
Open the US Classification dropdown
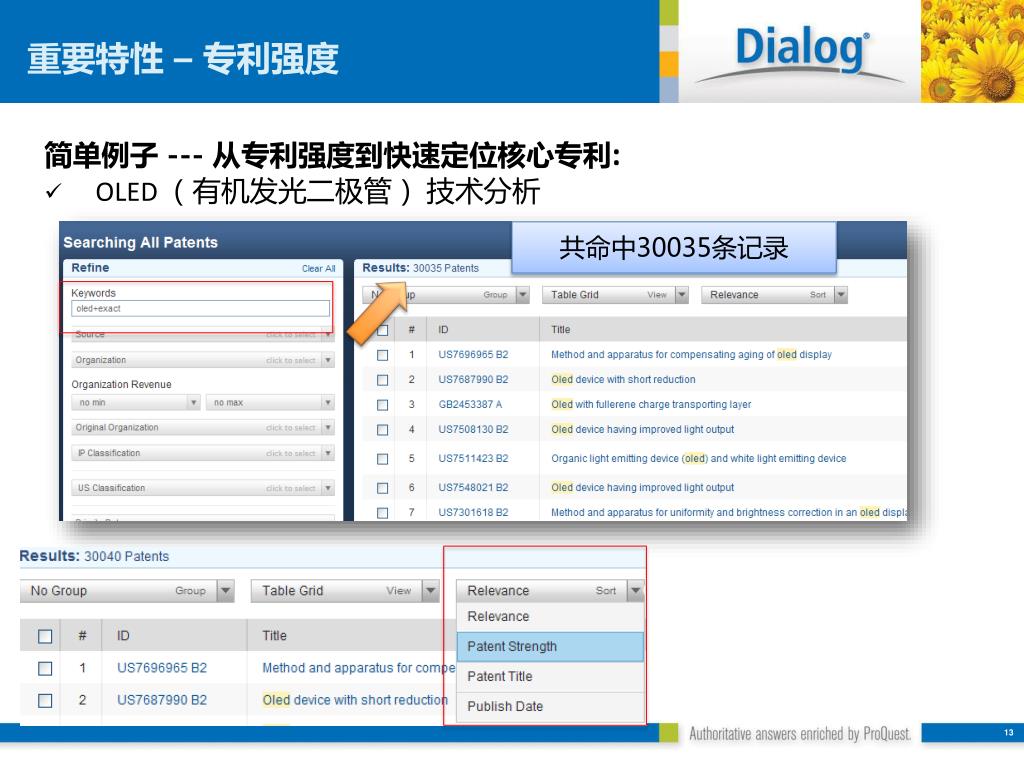pyautogui.click(x=202, y=488)
